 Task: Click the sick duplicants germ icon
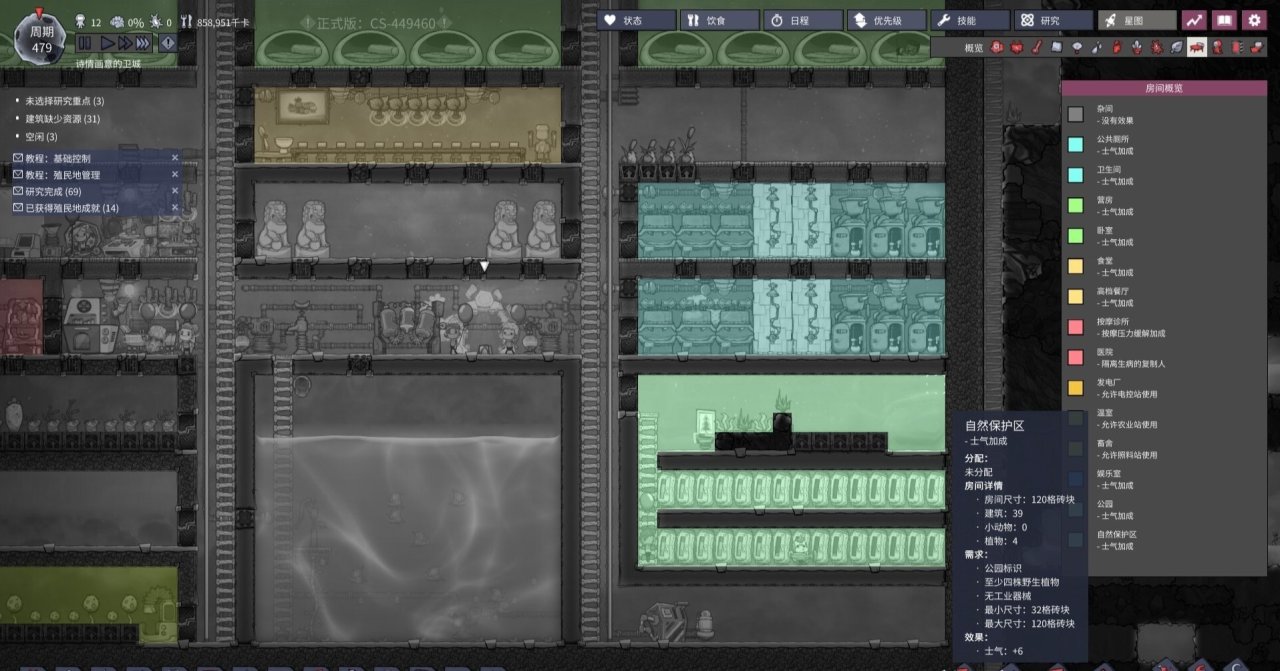coord(155,21)
